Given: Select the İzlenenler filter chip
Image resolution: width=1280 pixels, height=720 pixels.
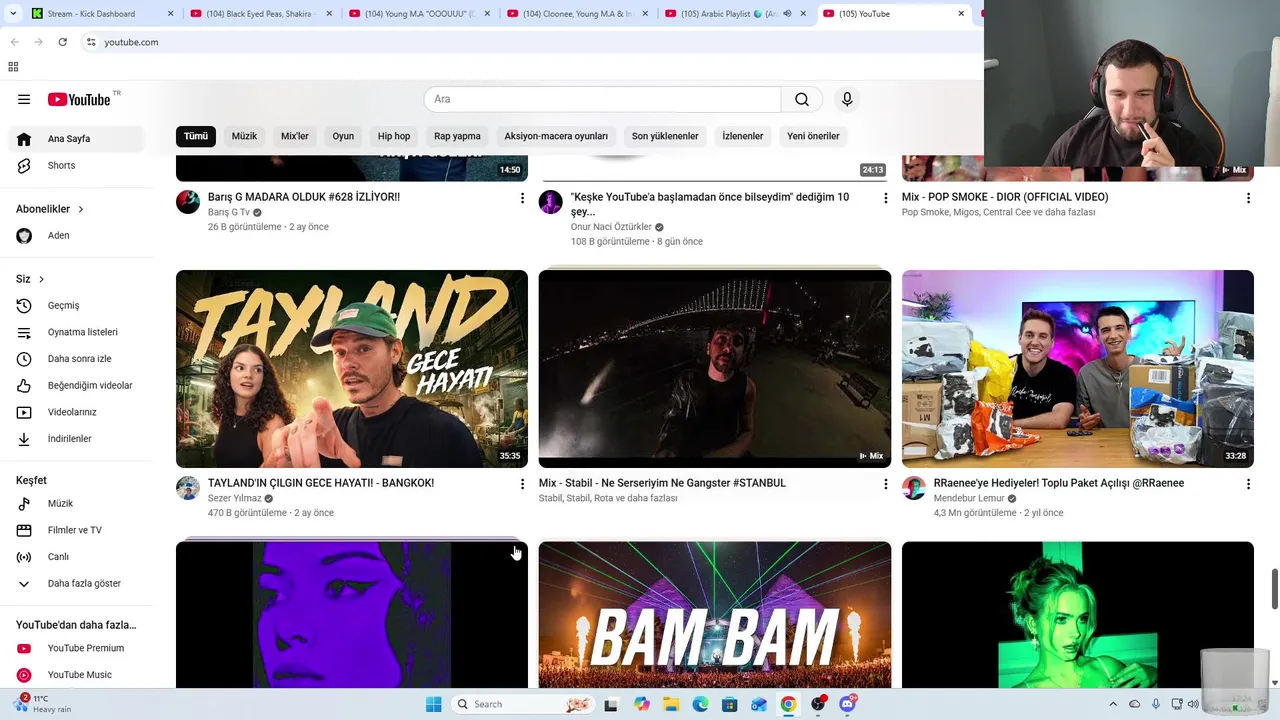Looking at the screenshot, I should tap(743, 136).
